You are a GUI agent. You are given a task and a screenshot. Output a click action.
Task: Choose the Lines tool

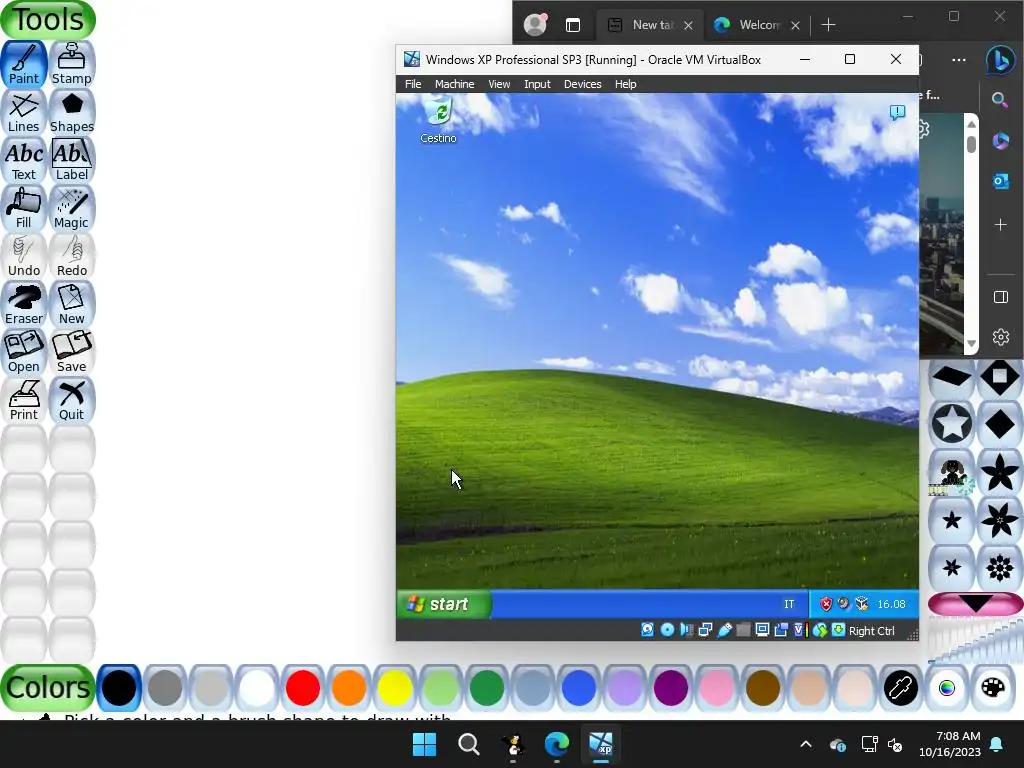pos(24,112)
